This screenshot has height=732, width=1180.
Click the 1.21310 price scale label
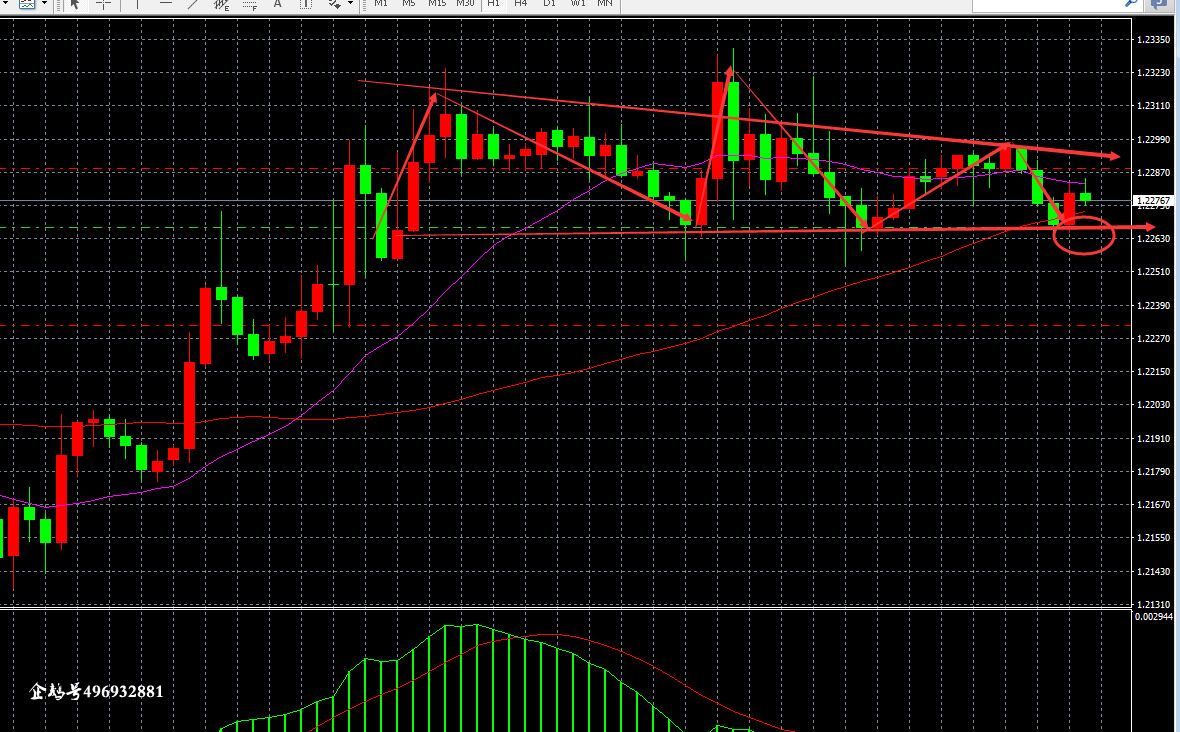1154,604
